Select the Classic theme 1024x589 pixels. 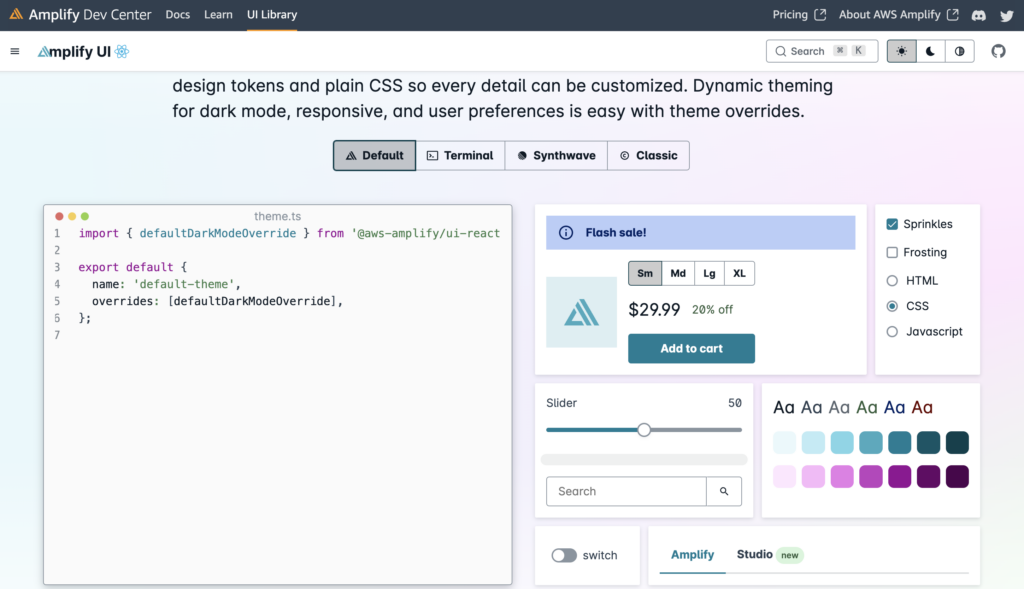(648, 155)
